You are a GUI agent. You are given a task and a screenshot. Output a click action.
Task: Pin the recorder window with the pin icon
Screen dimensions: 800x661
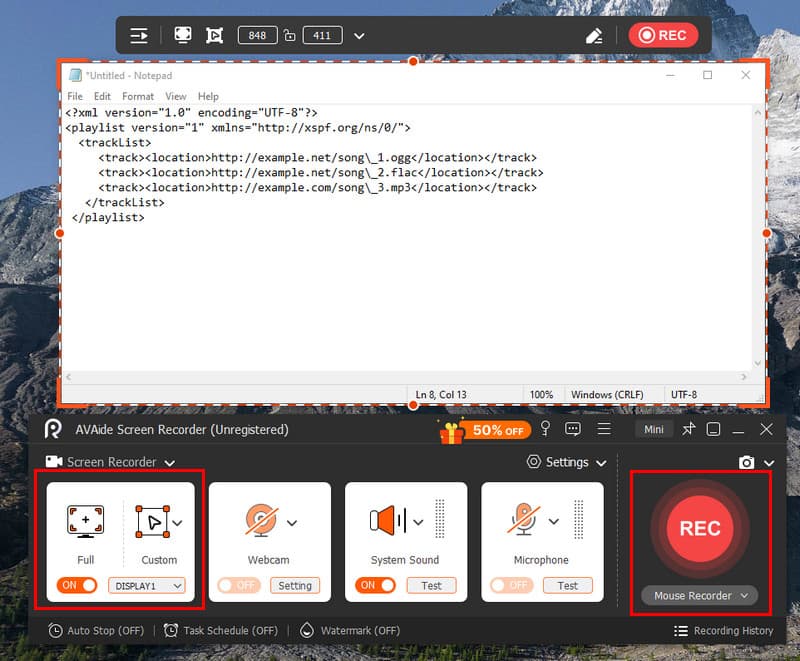point(688,429)
